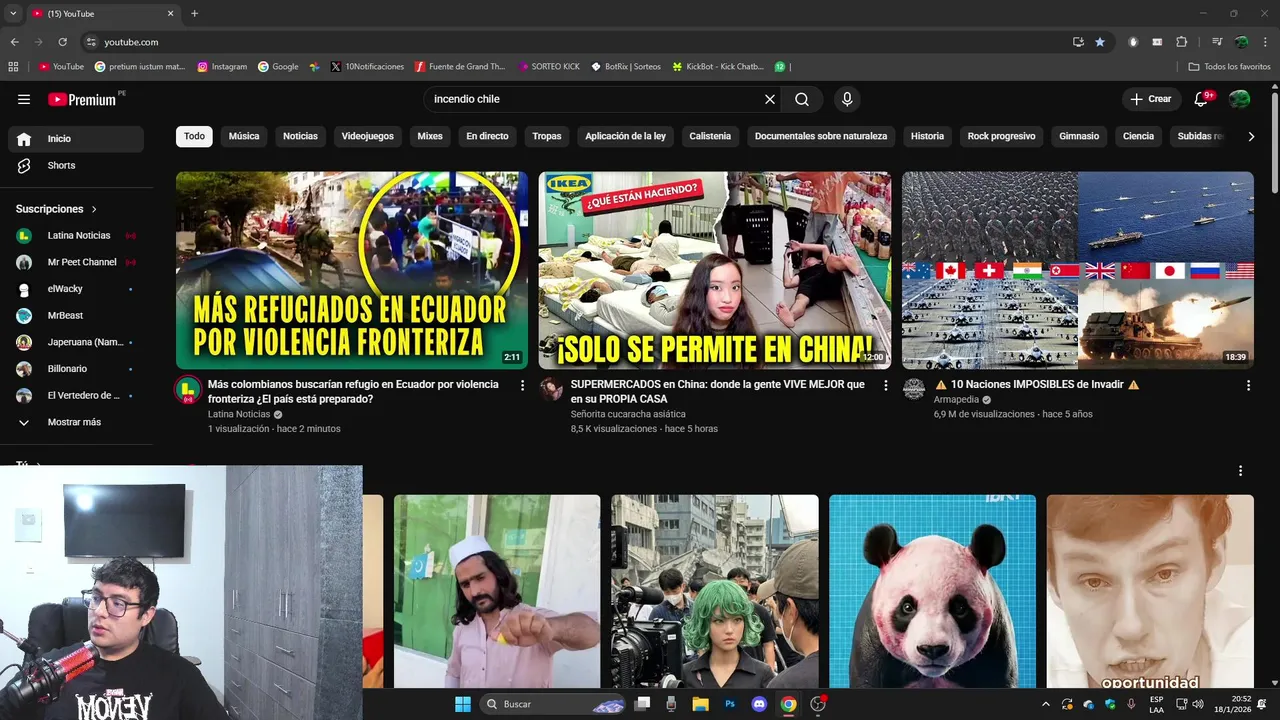Open the Armapedia channel name link
Image resolution: width=1280 pixels, height=720 pixels.
point(956,399)
